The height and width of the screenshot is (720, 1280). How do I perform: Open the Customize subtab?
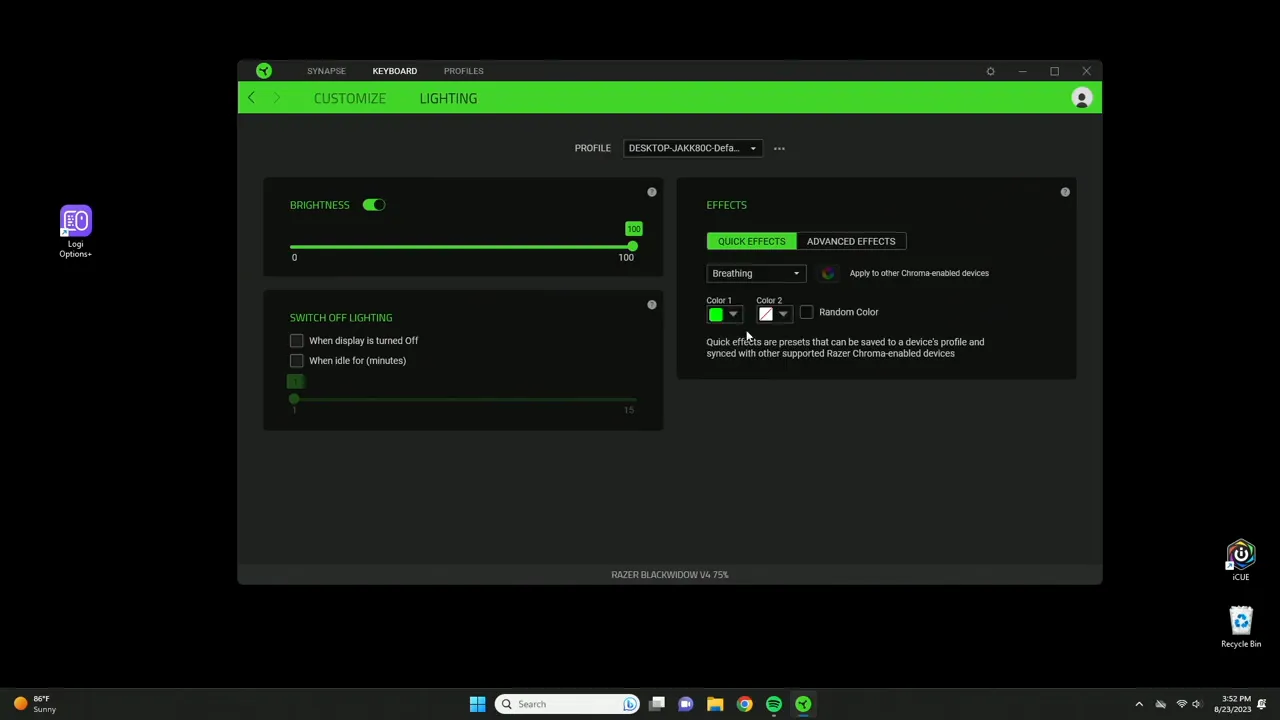[x=349, y=98]
